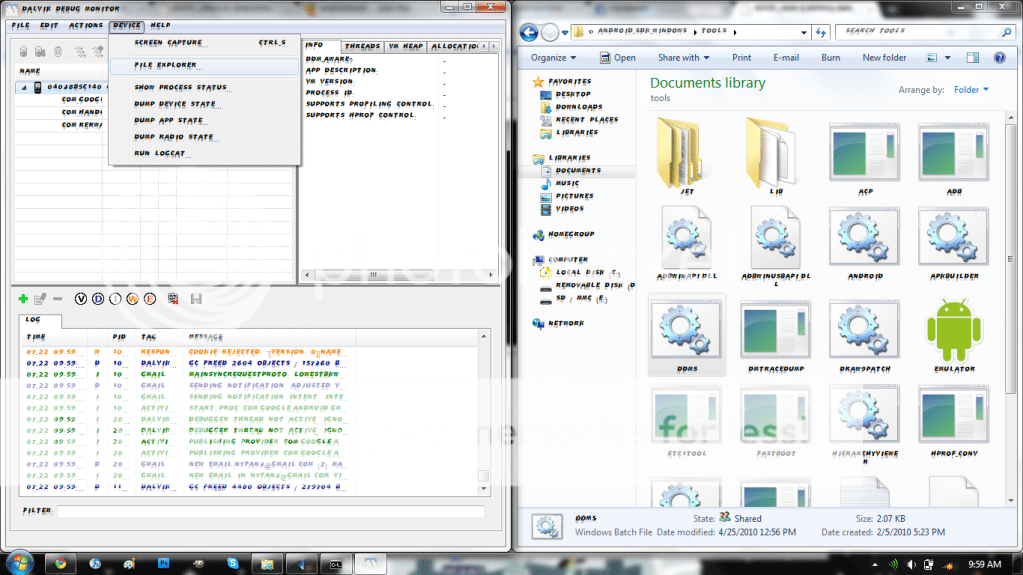Toggle the Error (E) log level
This screenshot has height=575, width=1023.
[149, 299]
